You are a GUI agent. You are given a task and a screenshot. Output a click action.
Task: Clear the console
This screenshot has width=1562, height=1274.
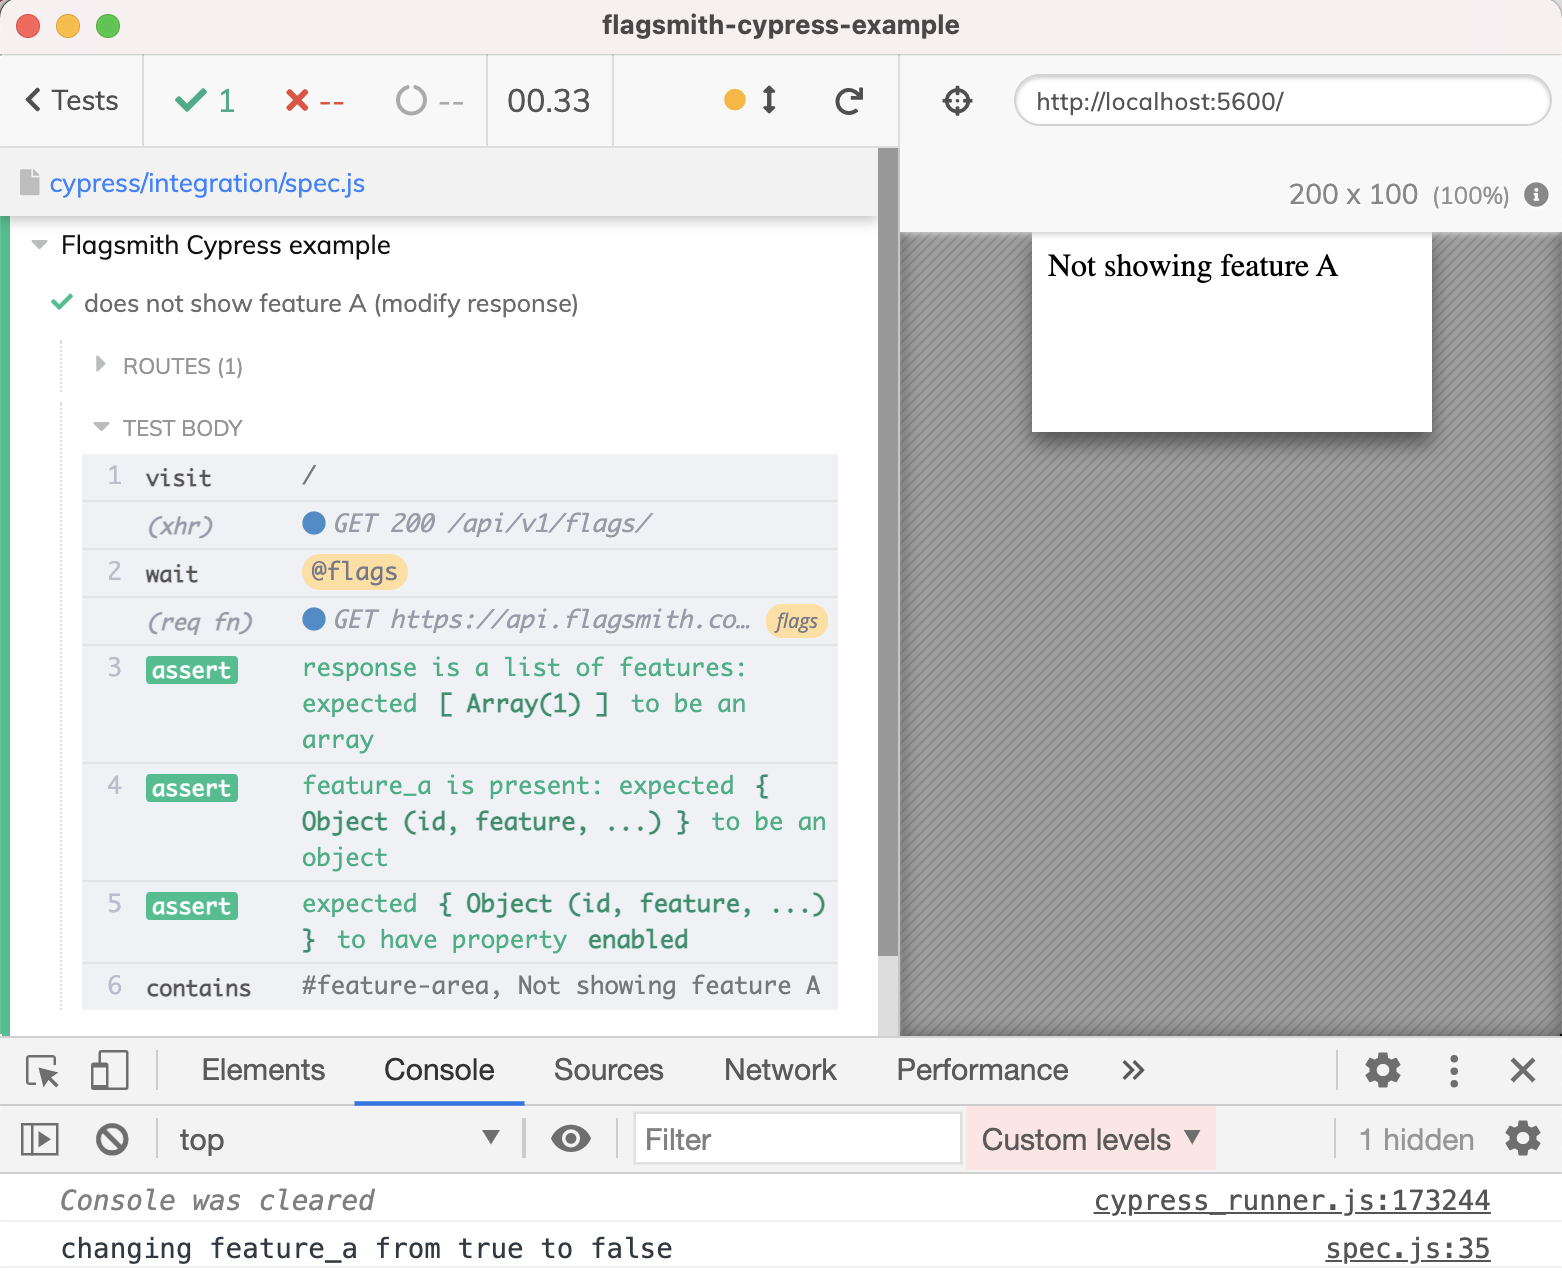tap(112, 1139)
